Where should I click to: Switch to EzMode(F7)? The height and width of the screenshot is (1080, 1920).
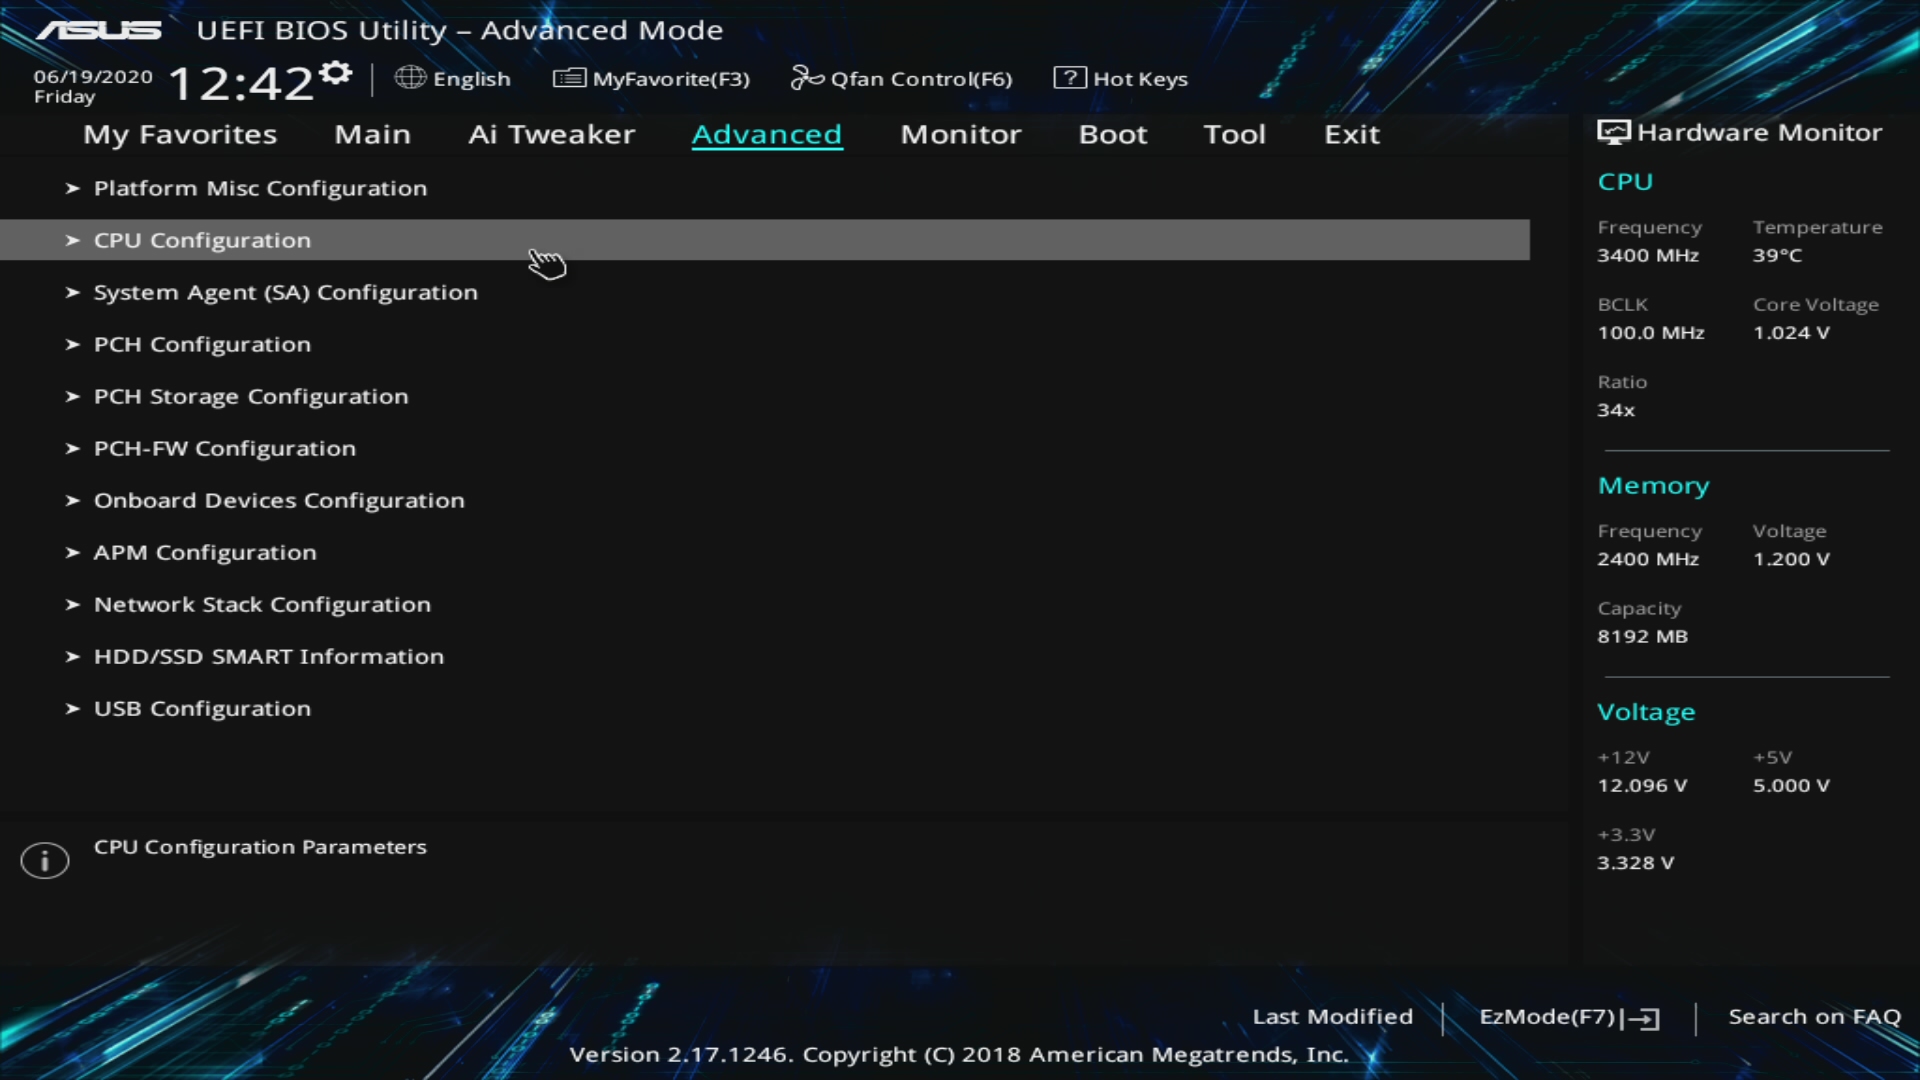coord(1569,1018)
